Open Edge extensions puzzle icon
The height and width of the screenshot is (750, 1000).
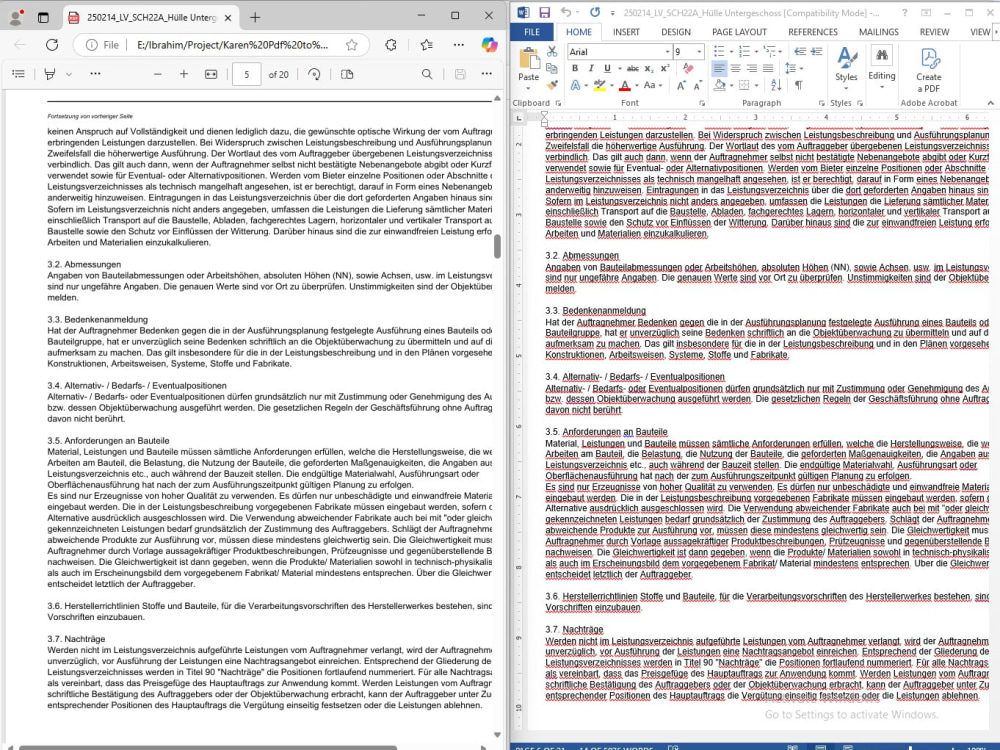pyautogui.click(x=391, y=45)
